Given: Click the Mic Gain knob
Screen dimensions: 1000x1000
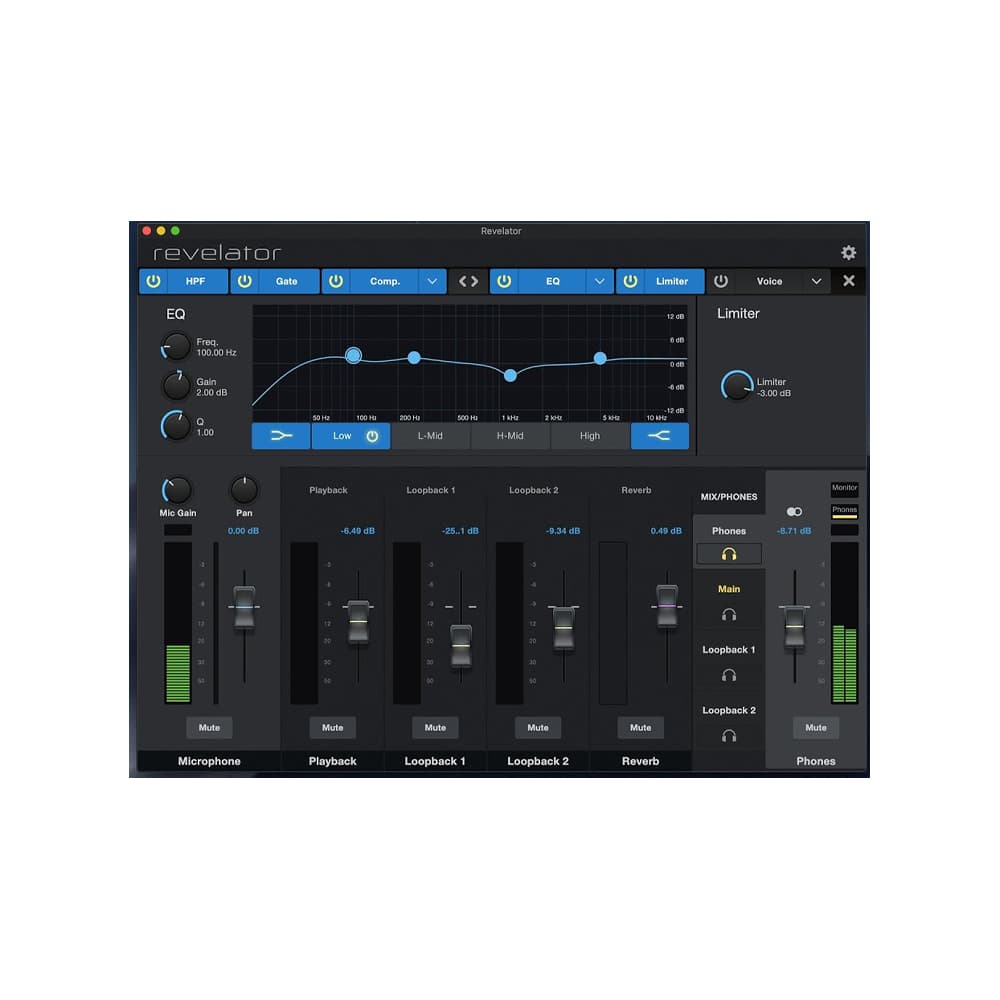Looking at the screenshot, I should pyautogui.click(x=177, y=490).
